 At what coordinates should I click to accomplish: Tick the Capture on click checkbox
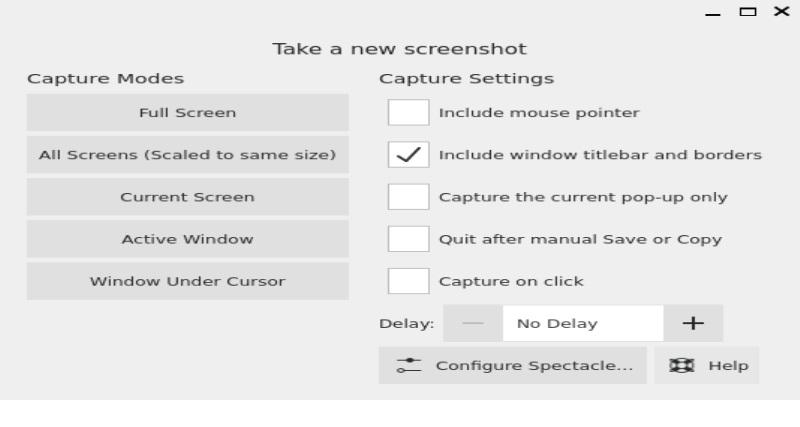point(408,281)
